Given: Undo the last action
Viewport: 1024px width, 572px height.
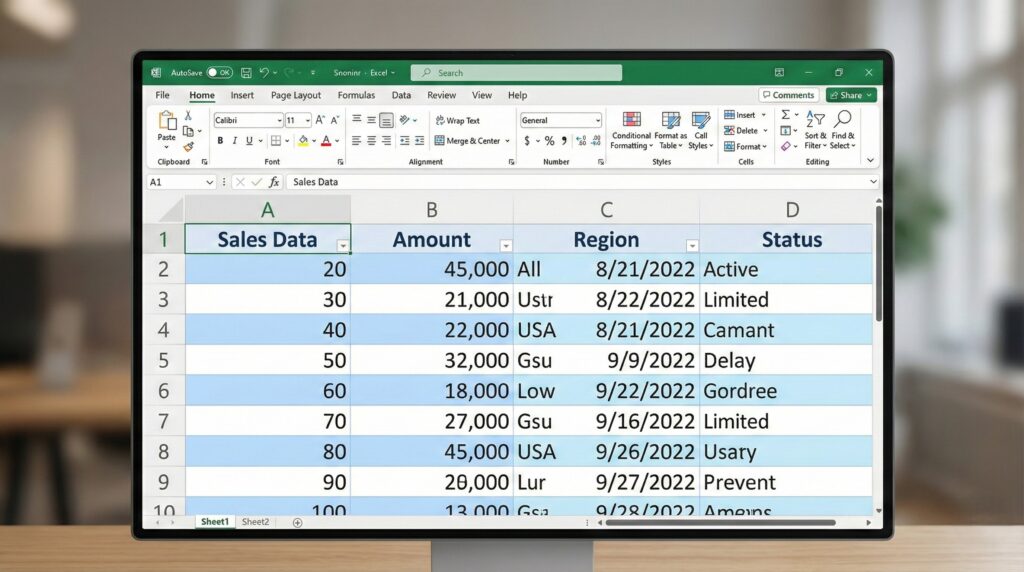Looking at the screenshot, I should point(264,72).
